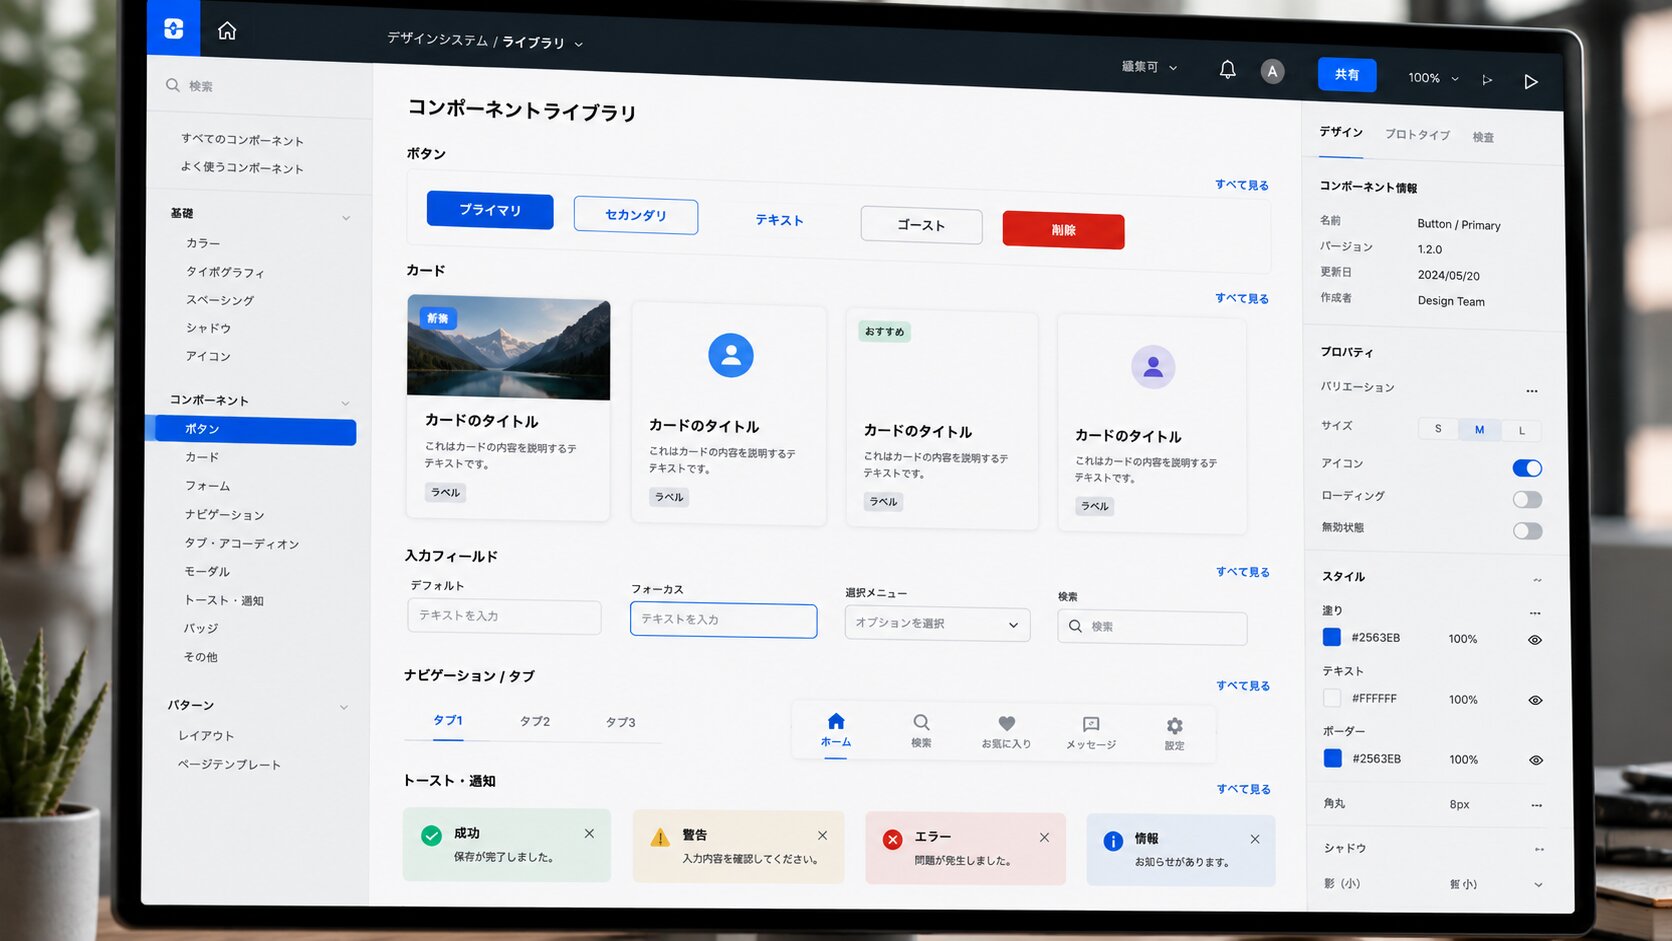The height and width of the screenshot is (941, 1672).
Task: Open notifications bell
Action: [x=1227, y=69]
